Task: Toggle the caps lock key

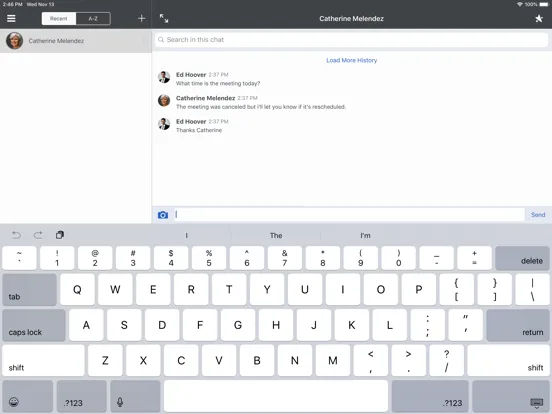Action: [34, 325]
